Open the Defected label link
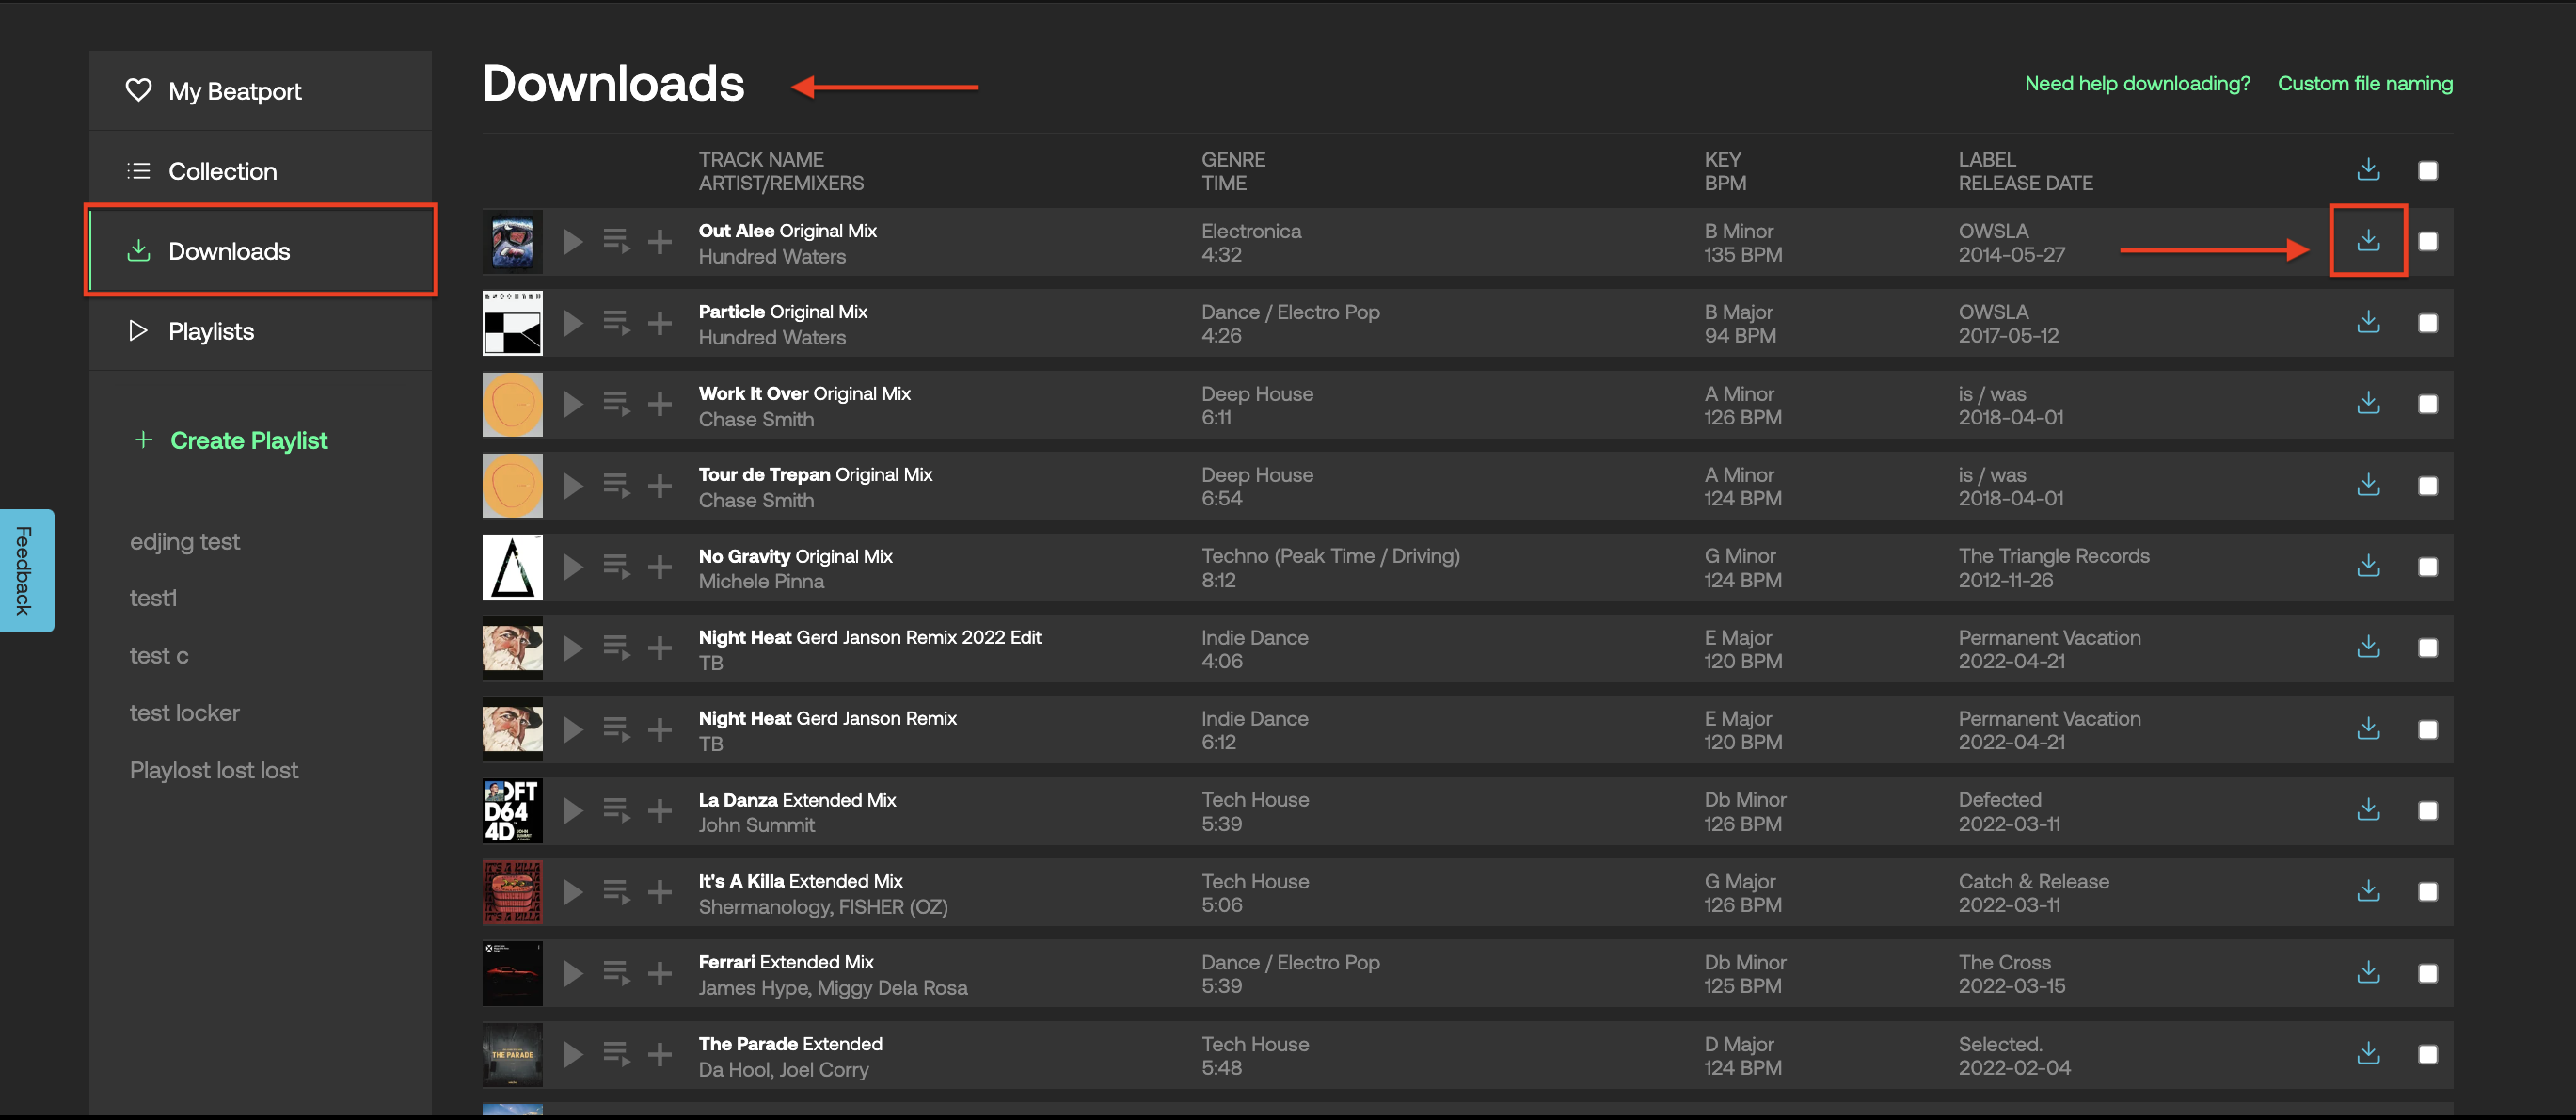Viewport: 2576px width, 1120px height. tap(1999, 799)
